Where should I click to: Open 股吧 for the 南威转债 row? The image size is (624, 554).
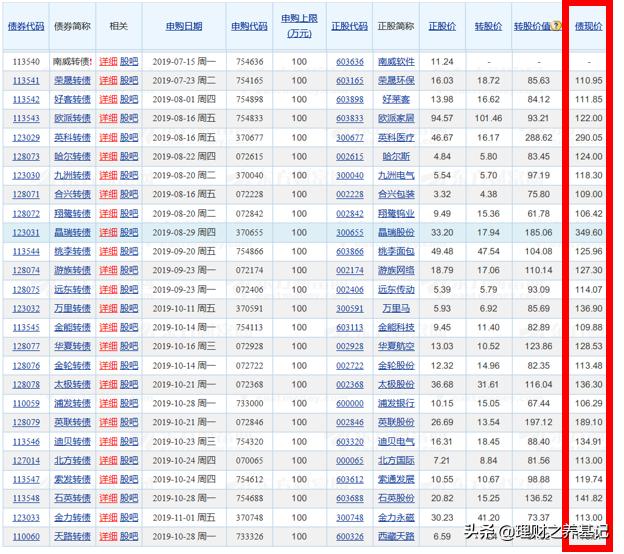(129, 62)
